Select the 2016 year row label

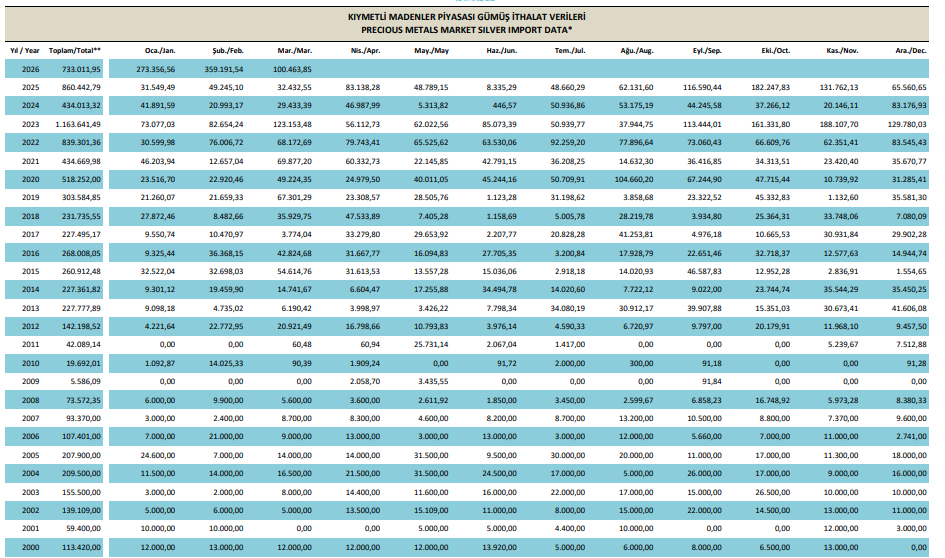click(x=31, y=253)
